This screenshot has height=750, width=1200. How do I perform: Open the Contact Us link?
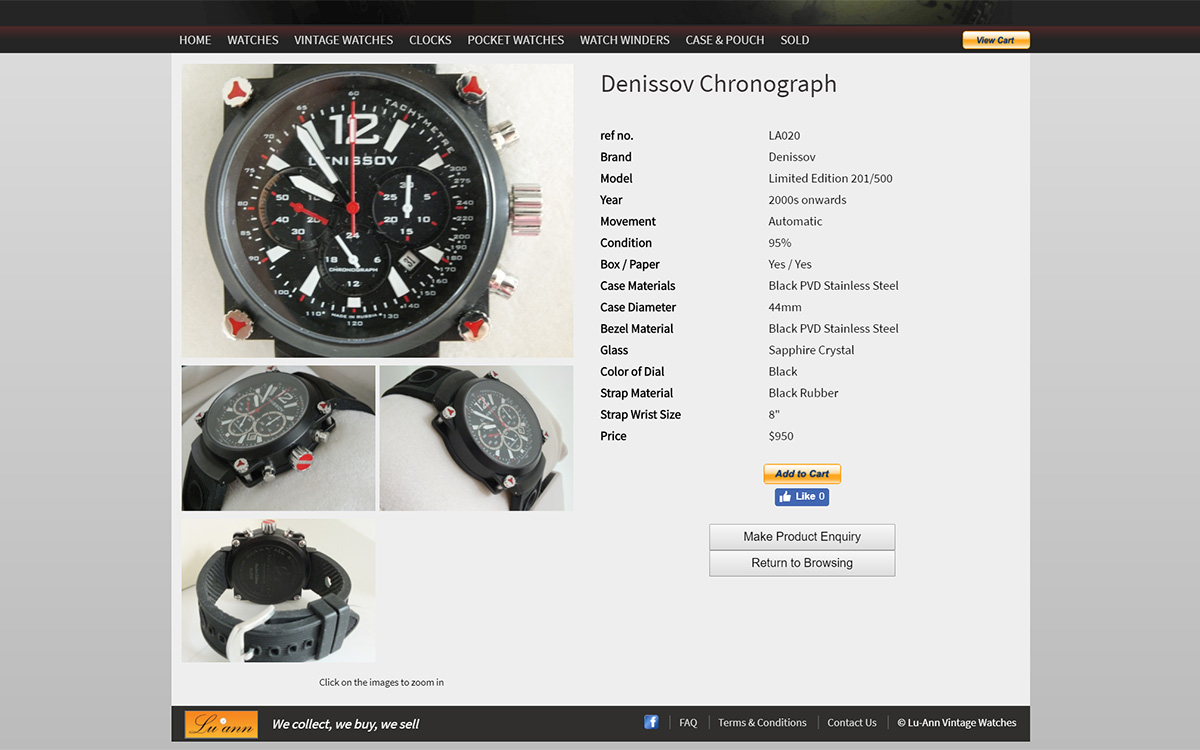[x=852, y=723]
